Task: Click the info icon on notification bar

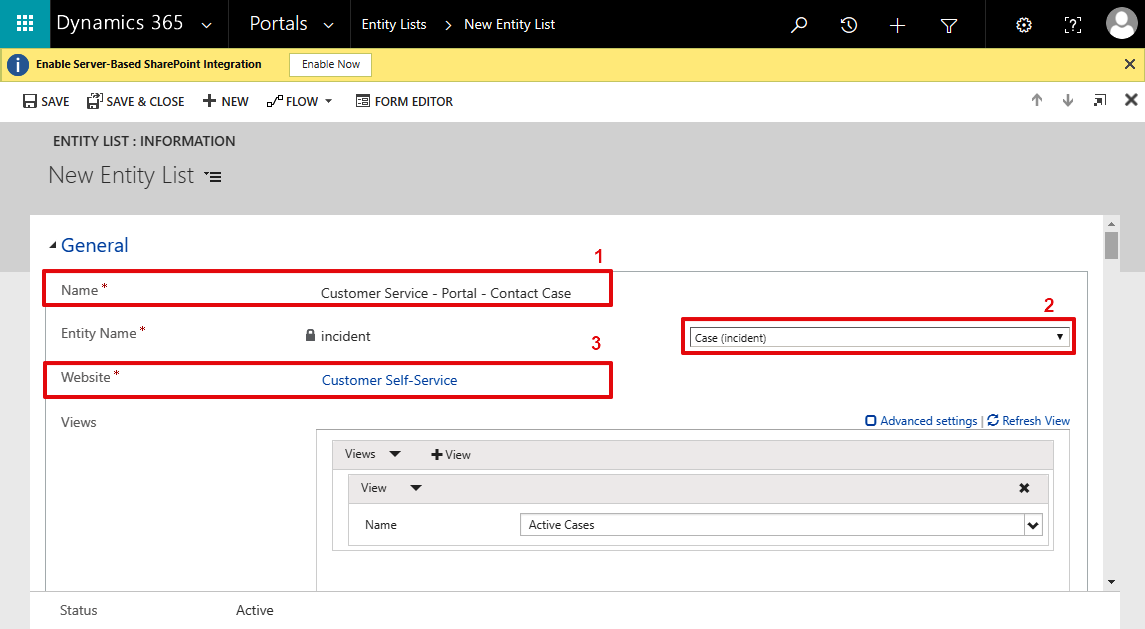Action: click(x=18, y=65)
